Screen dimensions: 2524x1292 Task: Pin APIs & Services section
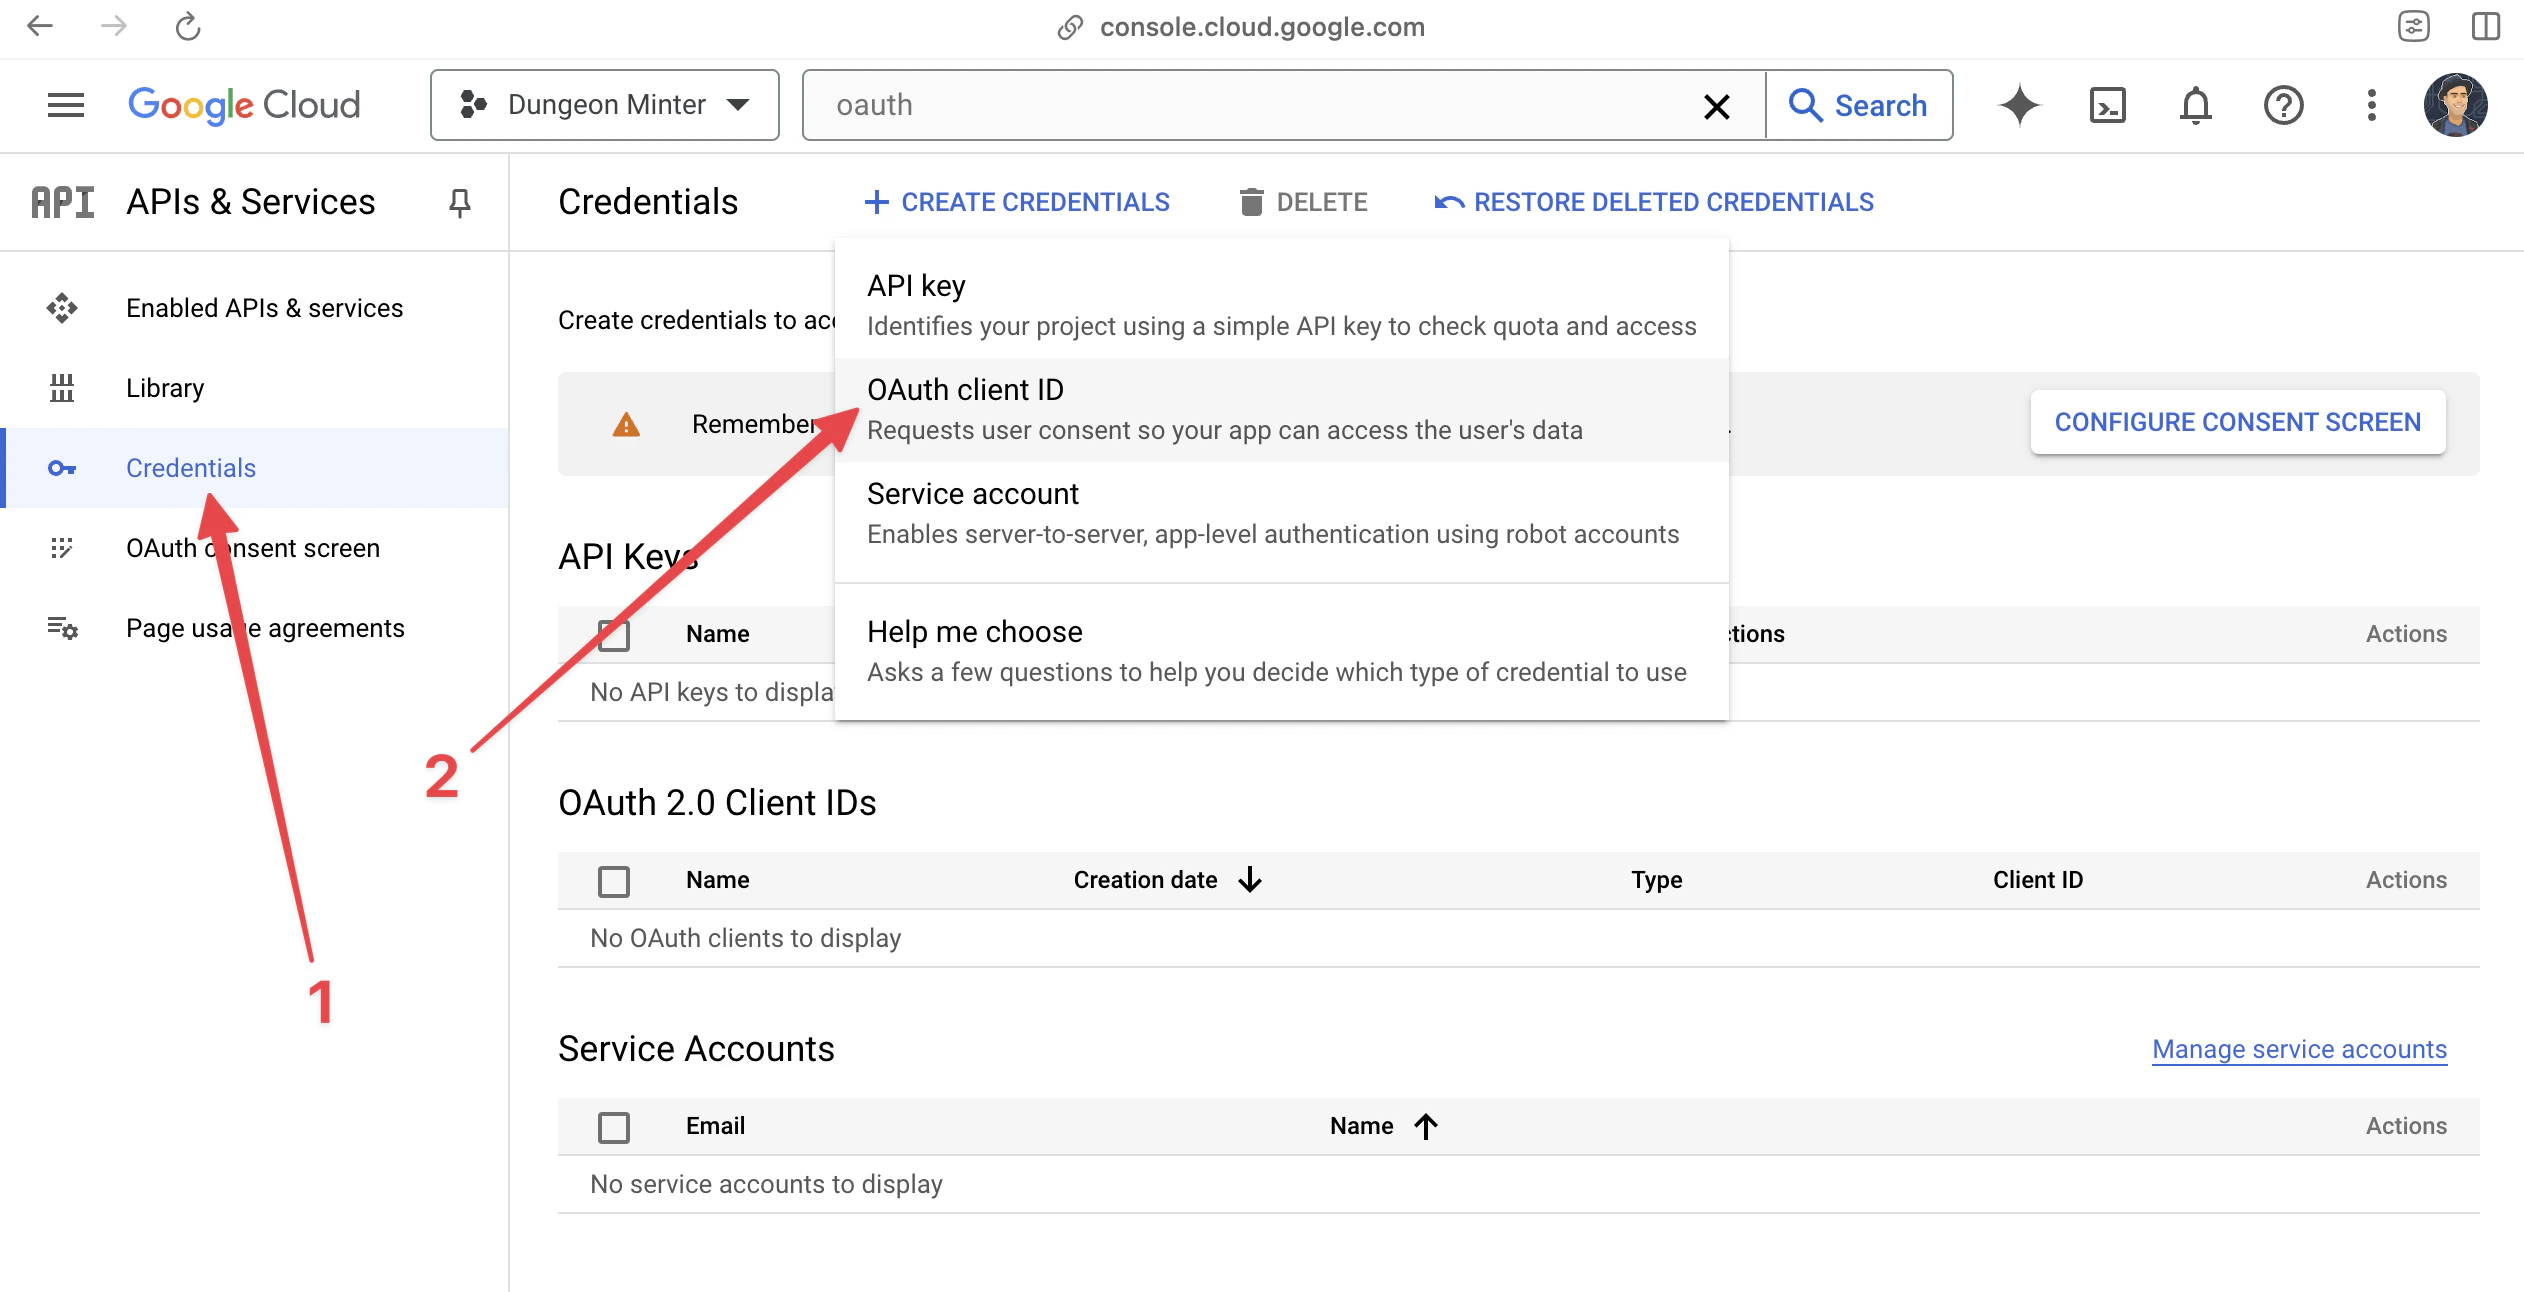pyautogui.click(x=458, y=202)
